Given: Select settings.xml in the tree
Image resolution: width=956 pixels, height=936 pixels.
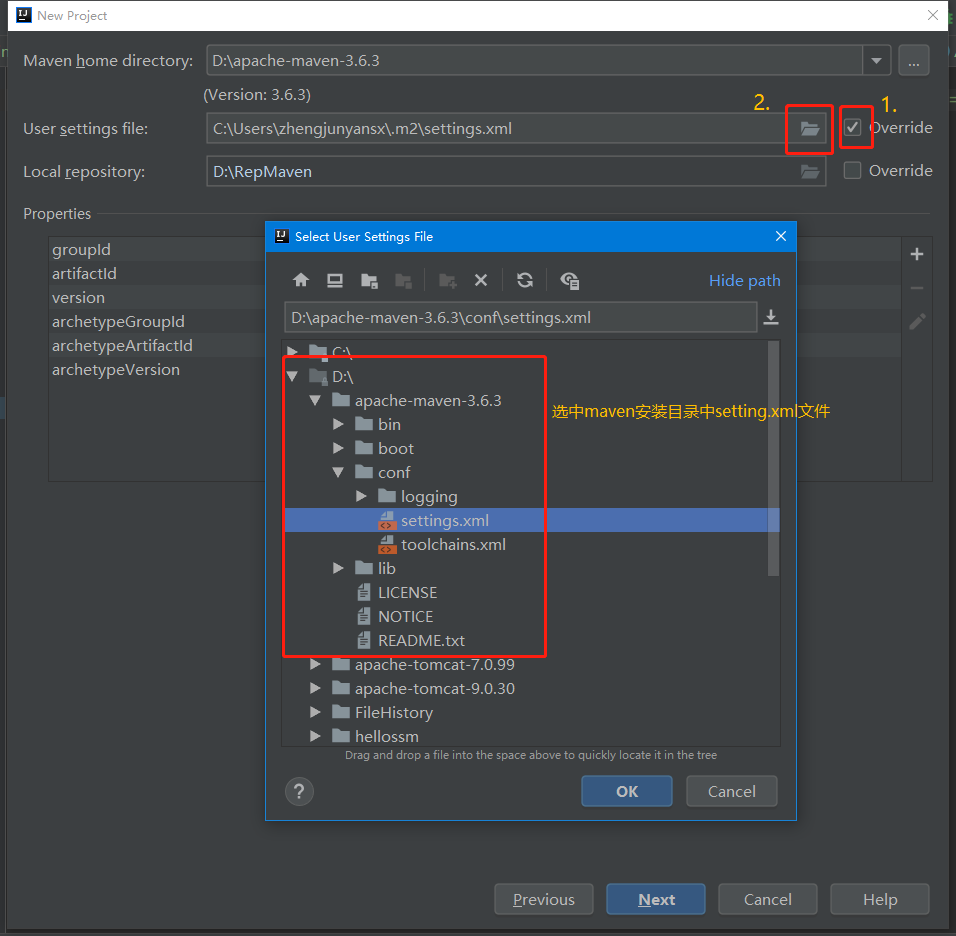Looking at the screenshot, I should pyautogui.click(x=532, y=520).
